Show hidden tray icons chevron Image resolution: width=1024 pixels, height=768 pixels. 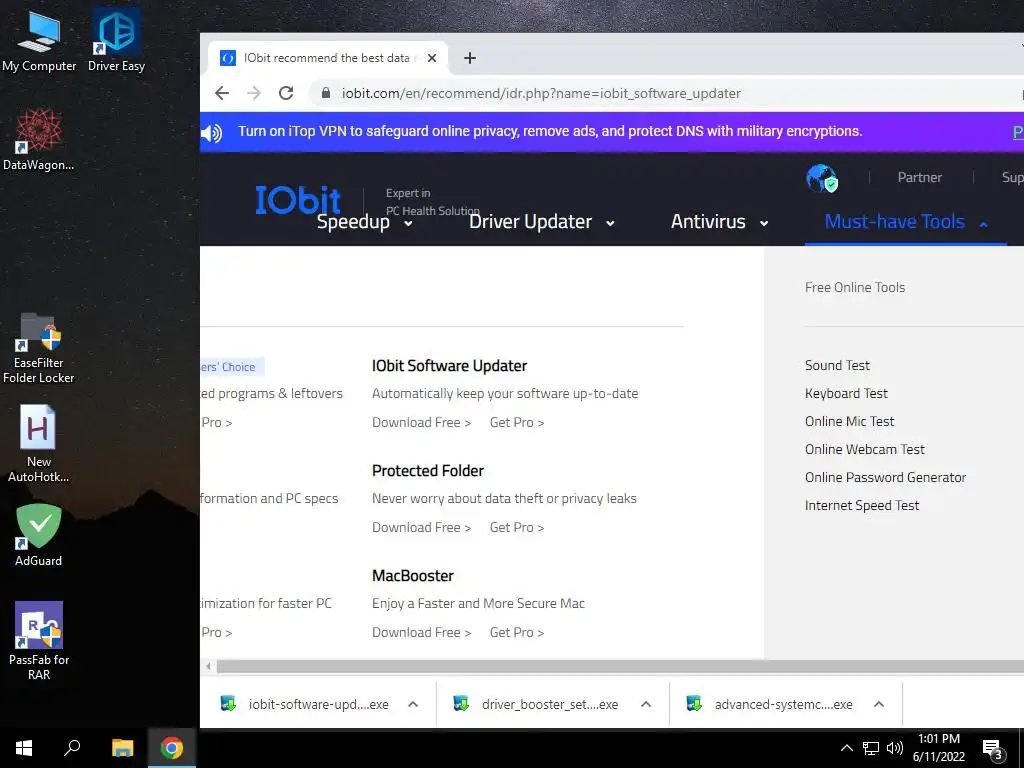coord(846,748)
